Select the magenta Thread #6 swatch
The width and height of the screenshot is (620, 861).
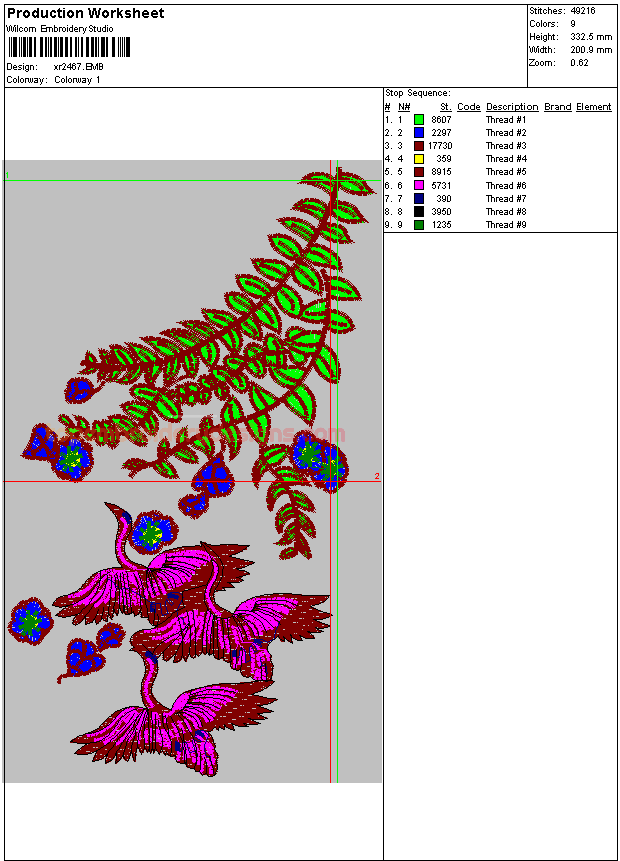point(419,186)
